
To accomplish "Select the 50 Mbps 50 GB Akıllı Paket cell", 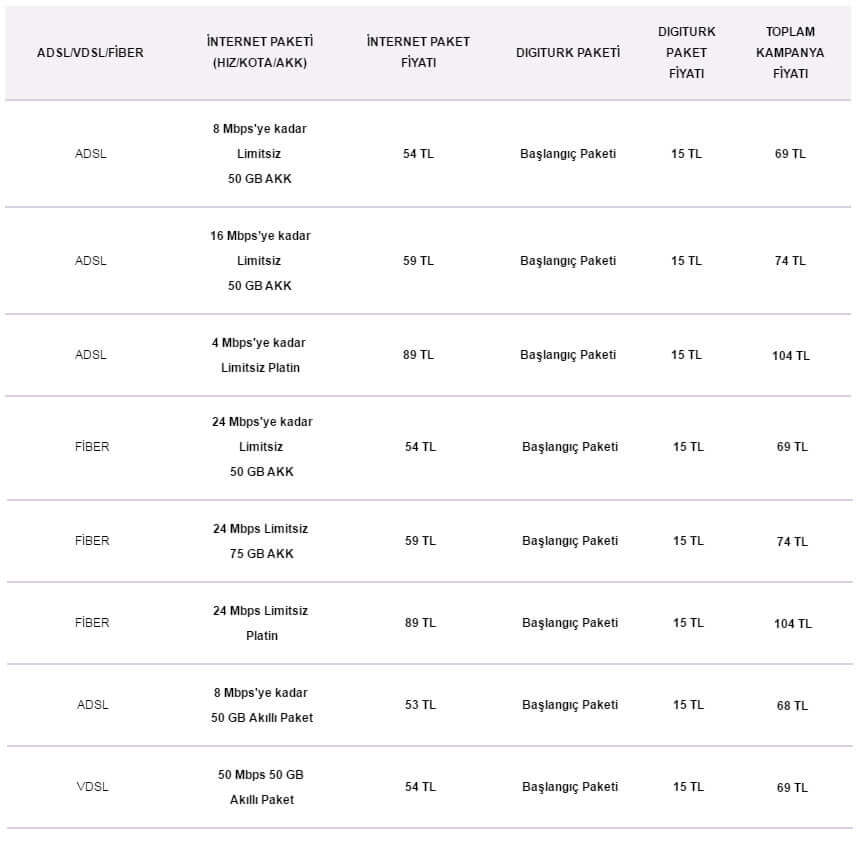I will [260, 787].
